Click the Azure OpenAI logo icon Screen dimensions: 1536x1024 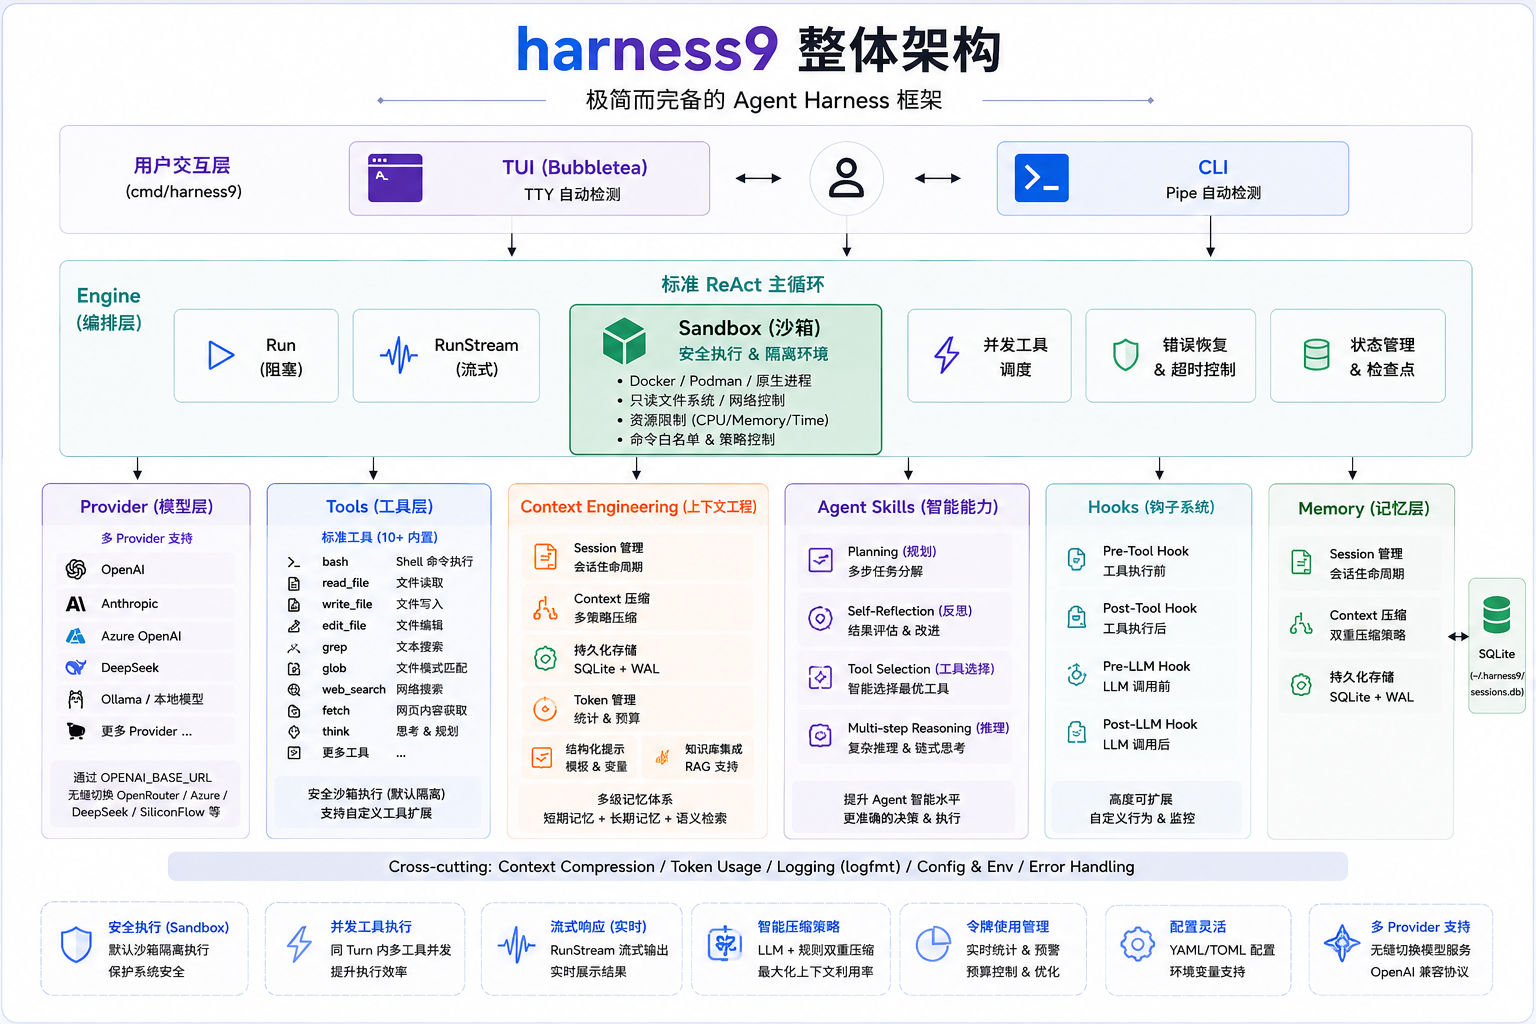(x=76, y=636)
